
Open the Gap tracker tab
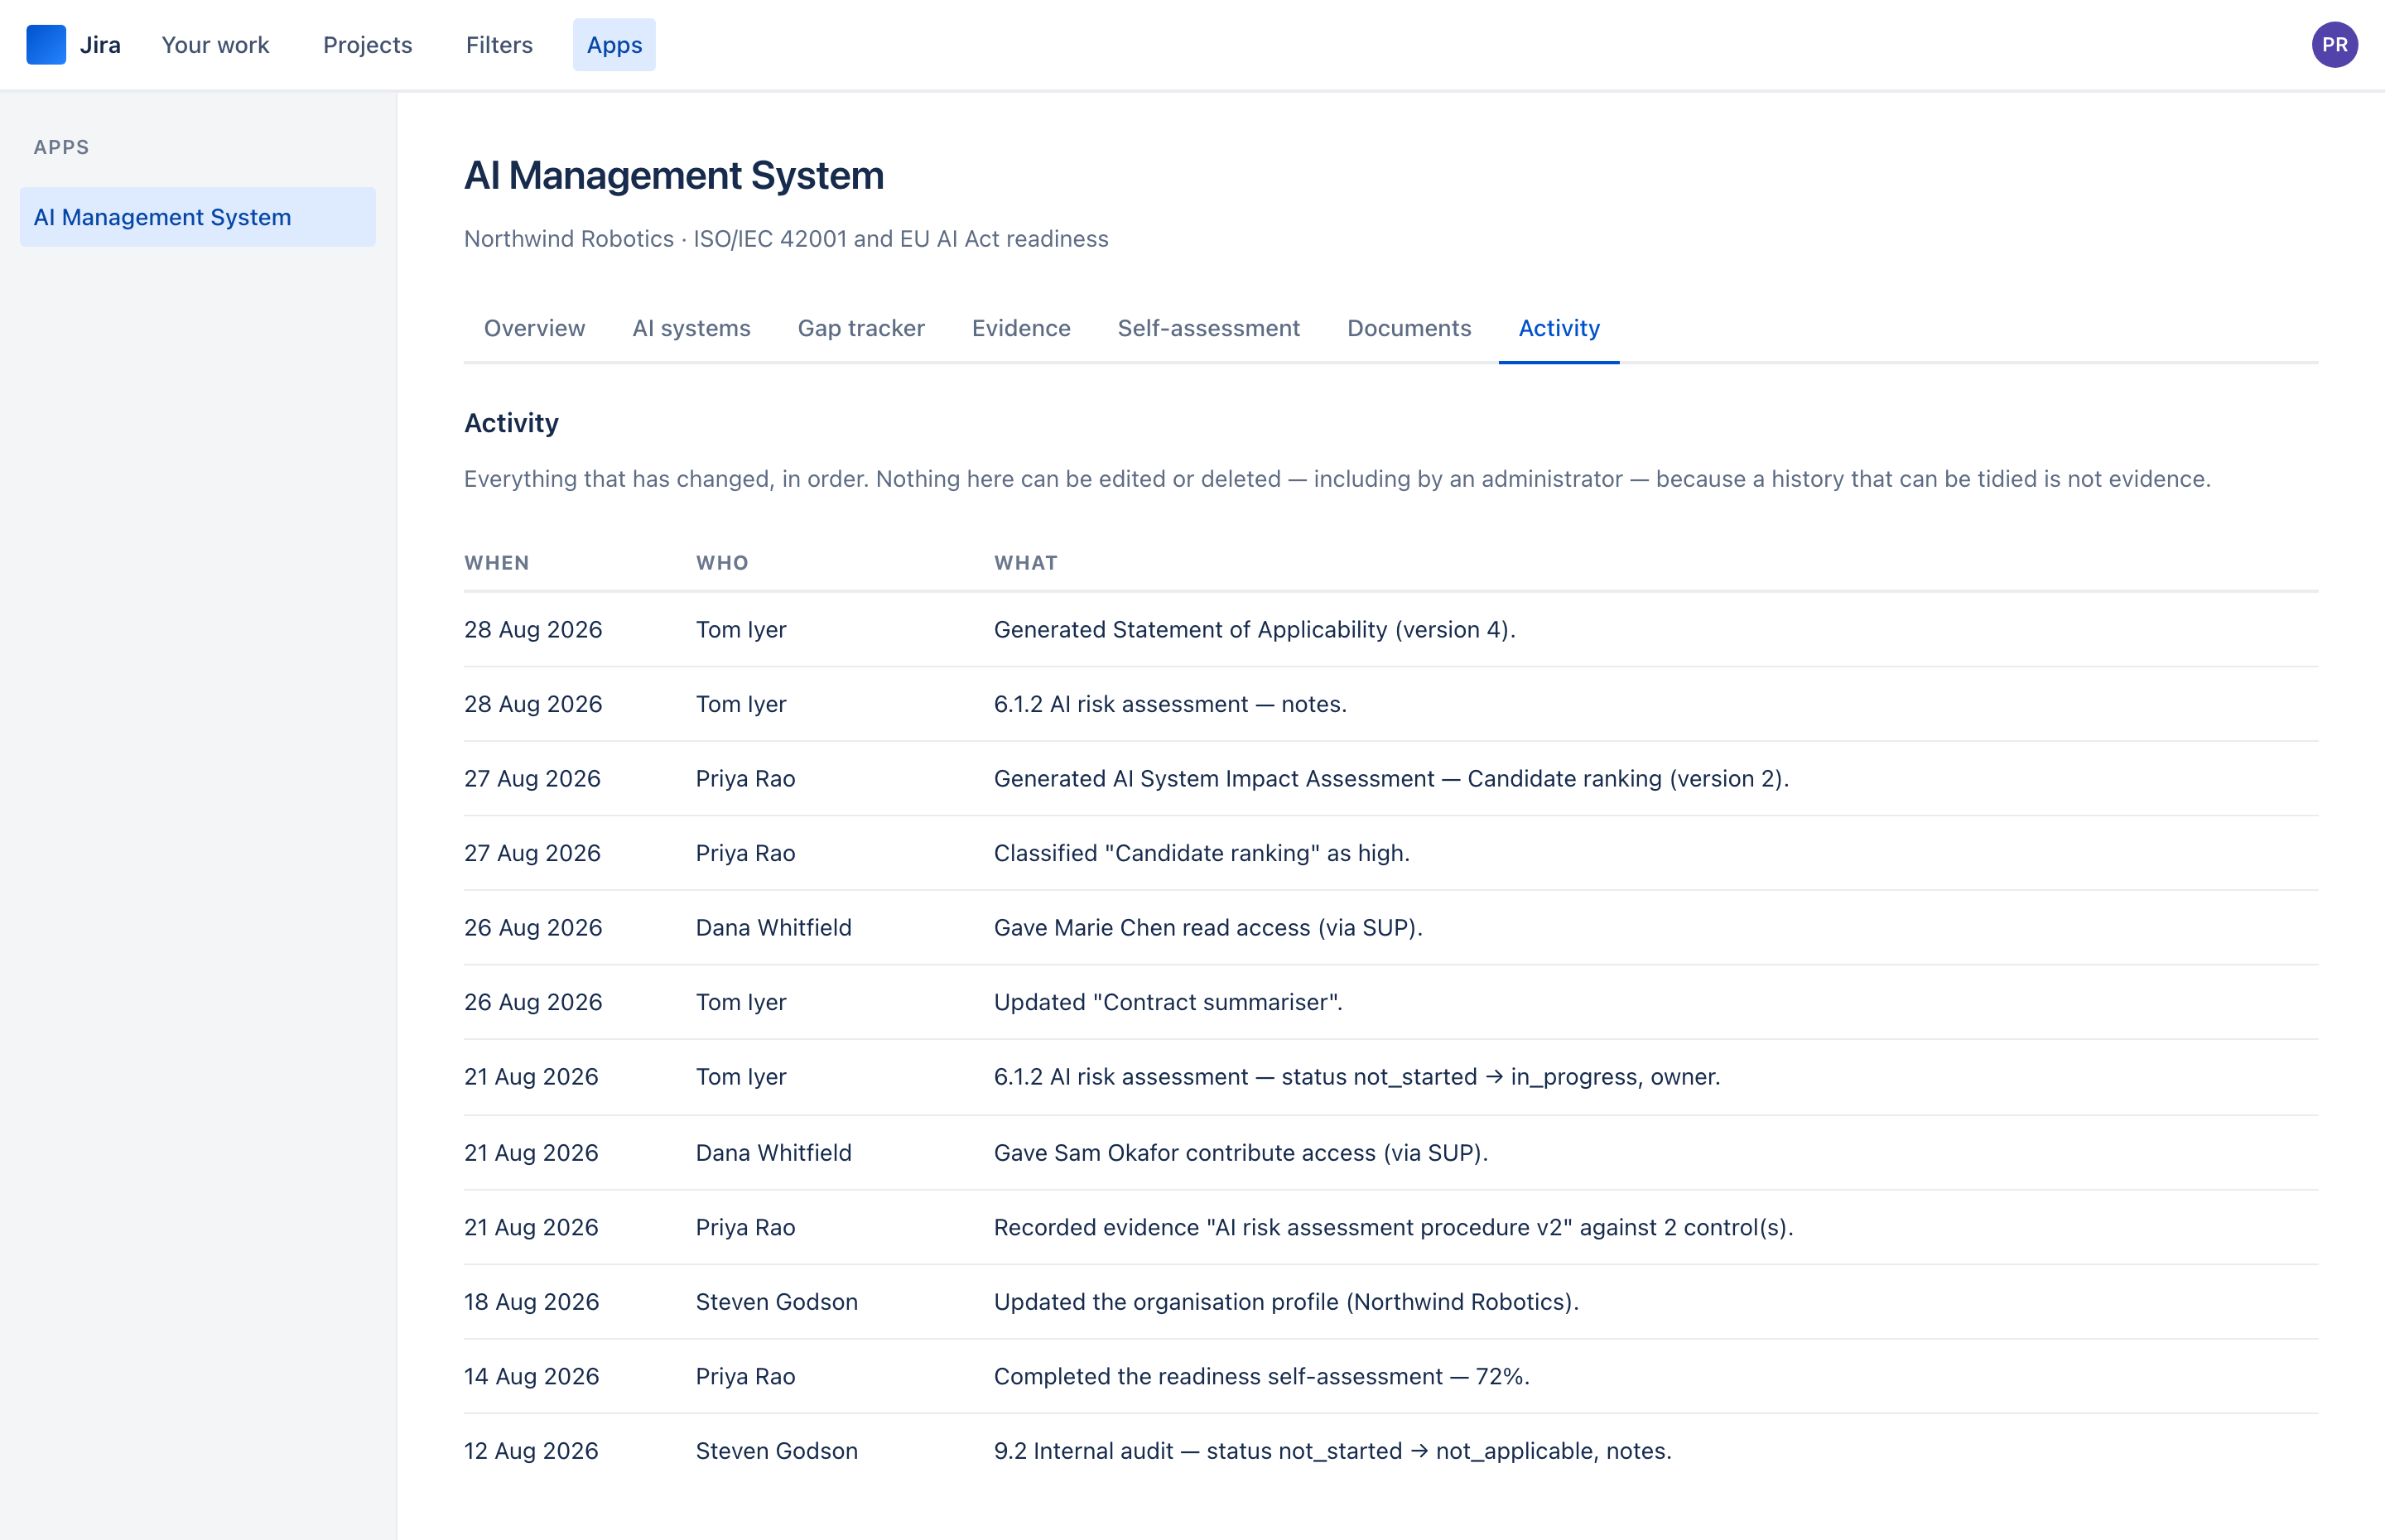coord(861,328)
